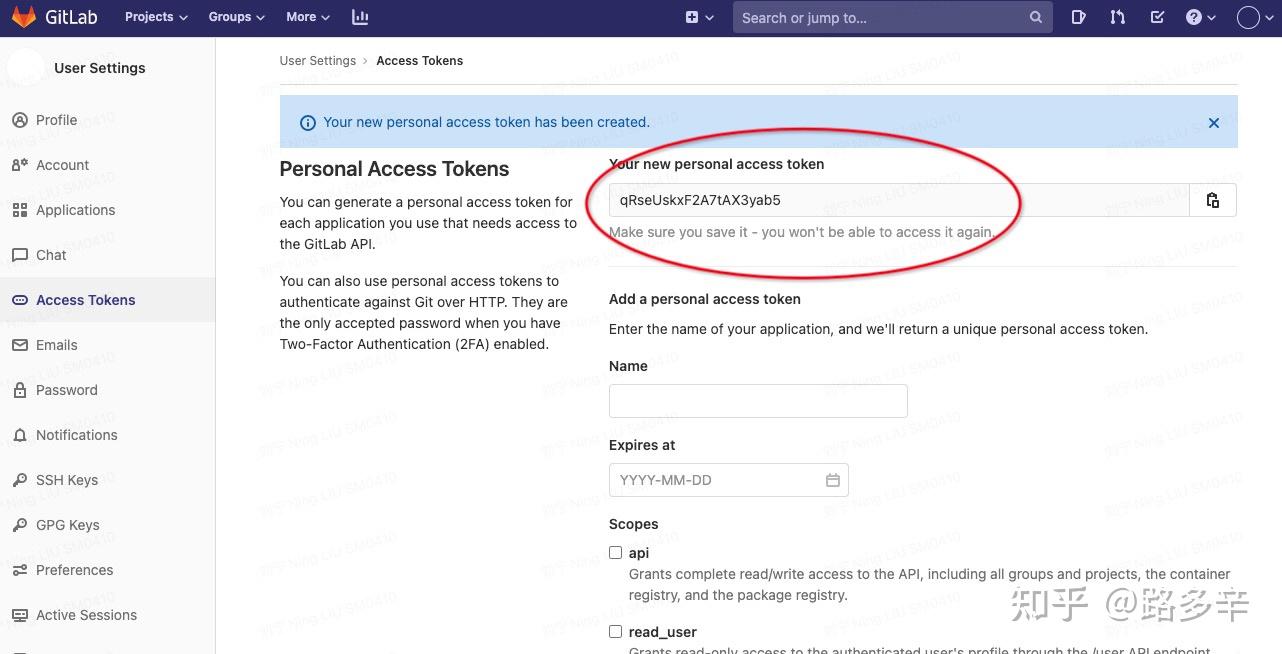The height and width of the screenshot is (654, 1282).
Task: Dismiss the token created notification
Action: click(1214, 122)
